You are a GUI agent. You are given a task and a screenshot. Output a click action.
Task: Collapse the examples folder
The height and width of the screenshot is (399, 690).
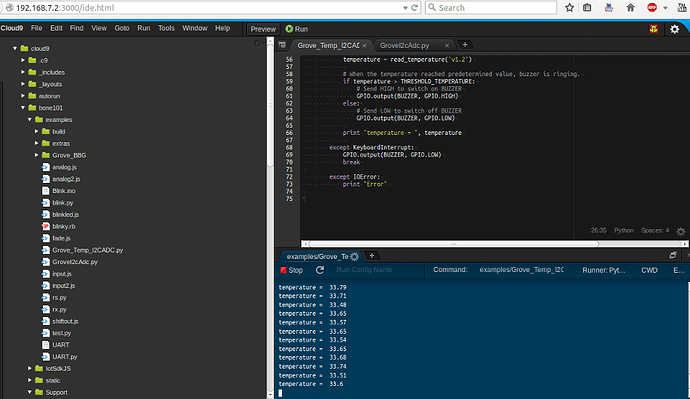pos(30,120)
